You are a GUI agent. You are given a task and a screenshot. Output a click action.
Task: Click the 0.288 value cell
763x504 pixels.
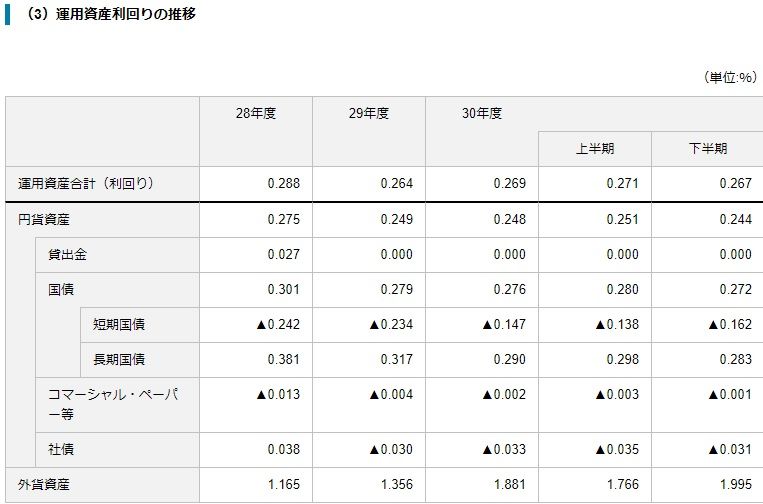point(284,184)
